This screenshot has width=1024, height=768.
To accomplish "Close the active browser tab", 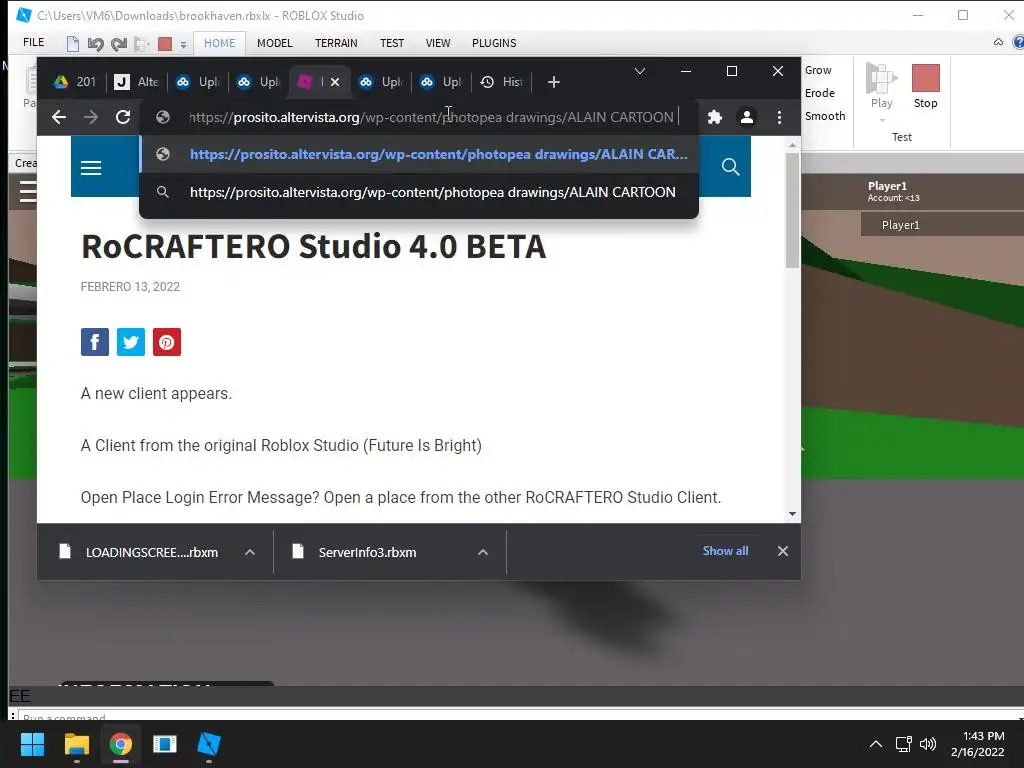I will (335, 82).
